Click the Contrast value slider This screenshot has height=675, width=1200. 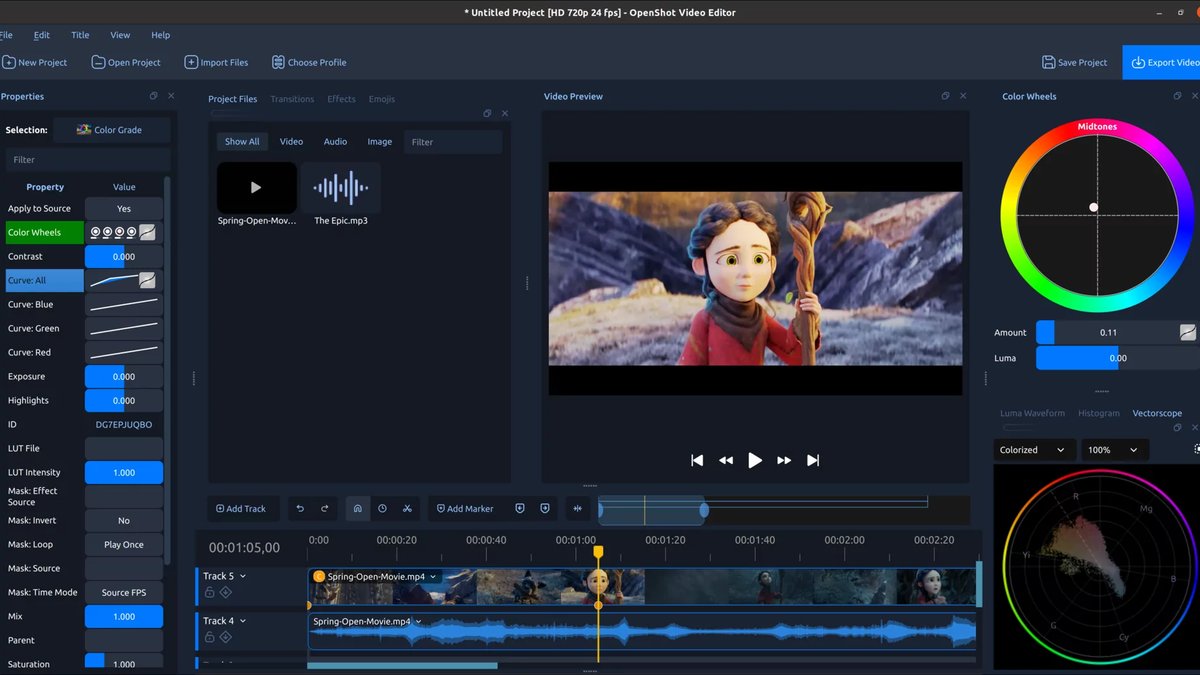click(x=124, y=257)
